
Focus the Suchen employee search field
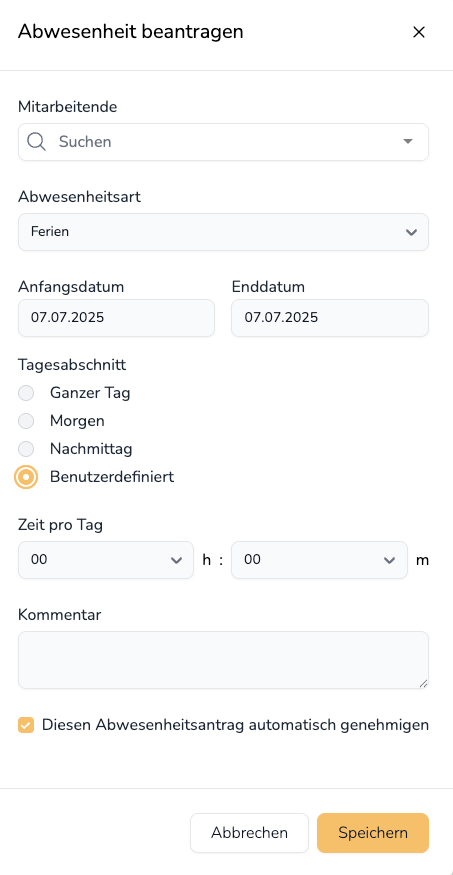[x=223, y=142]
